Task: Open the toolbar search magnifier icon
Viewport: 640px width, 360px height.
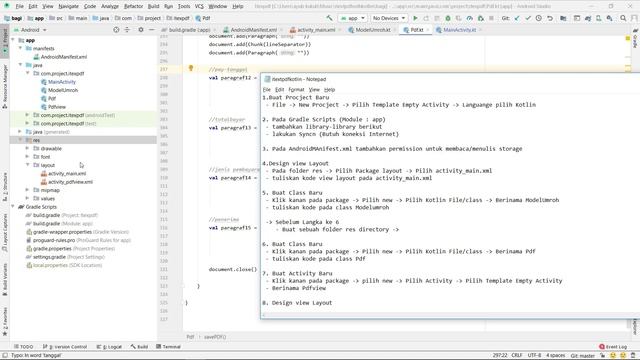Action: pyautogui.click(x=623, y=18)
